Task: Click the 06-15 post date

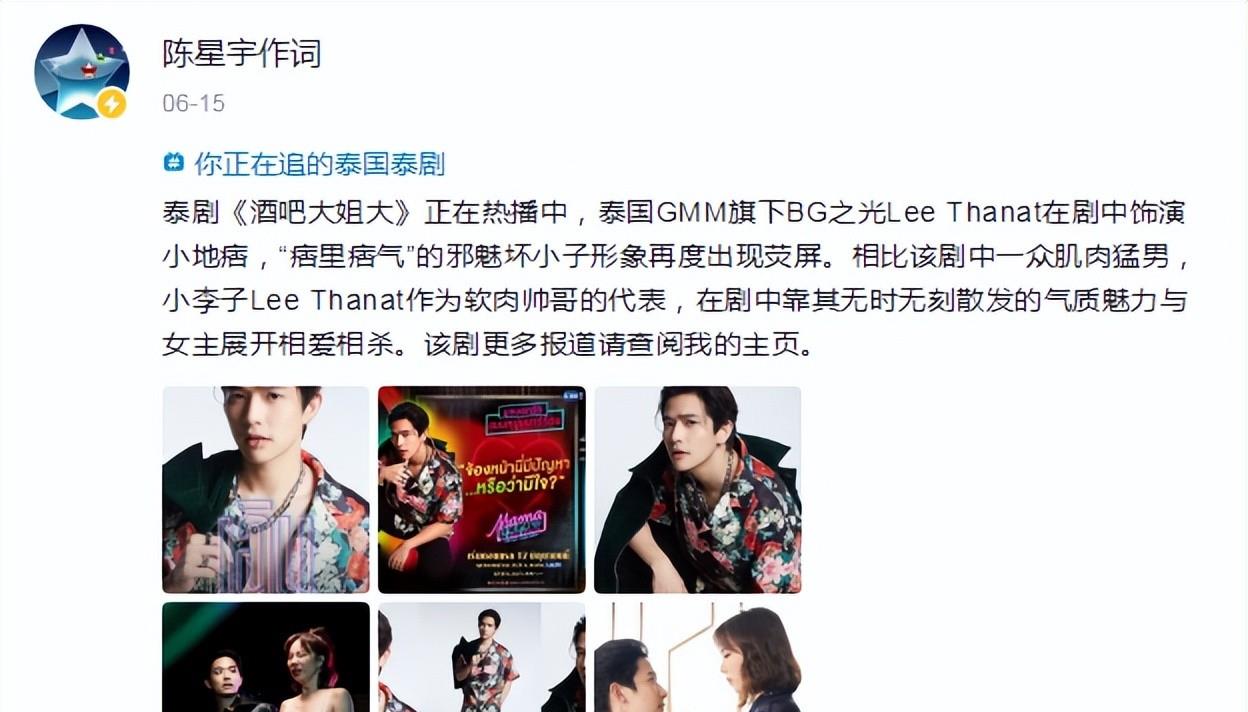Action: 193,103
